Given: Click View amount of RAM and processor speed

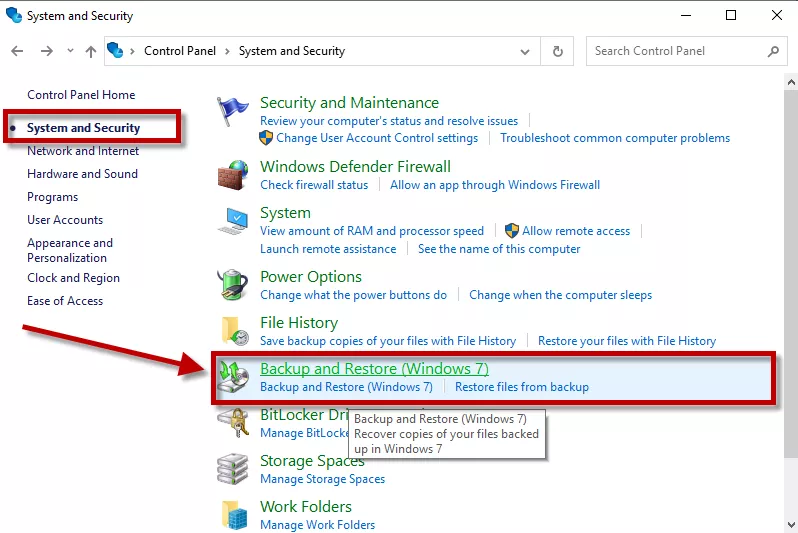Looking at the screenshot, I should [372, 231].
